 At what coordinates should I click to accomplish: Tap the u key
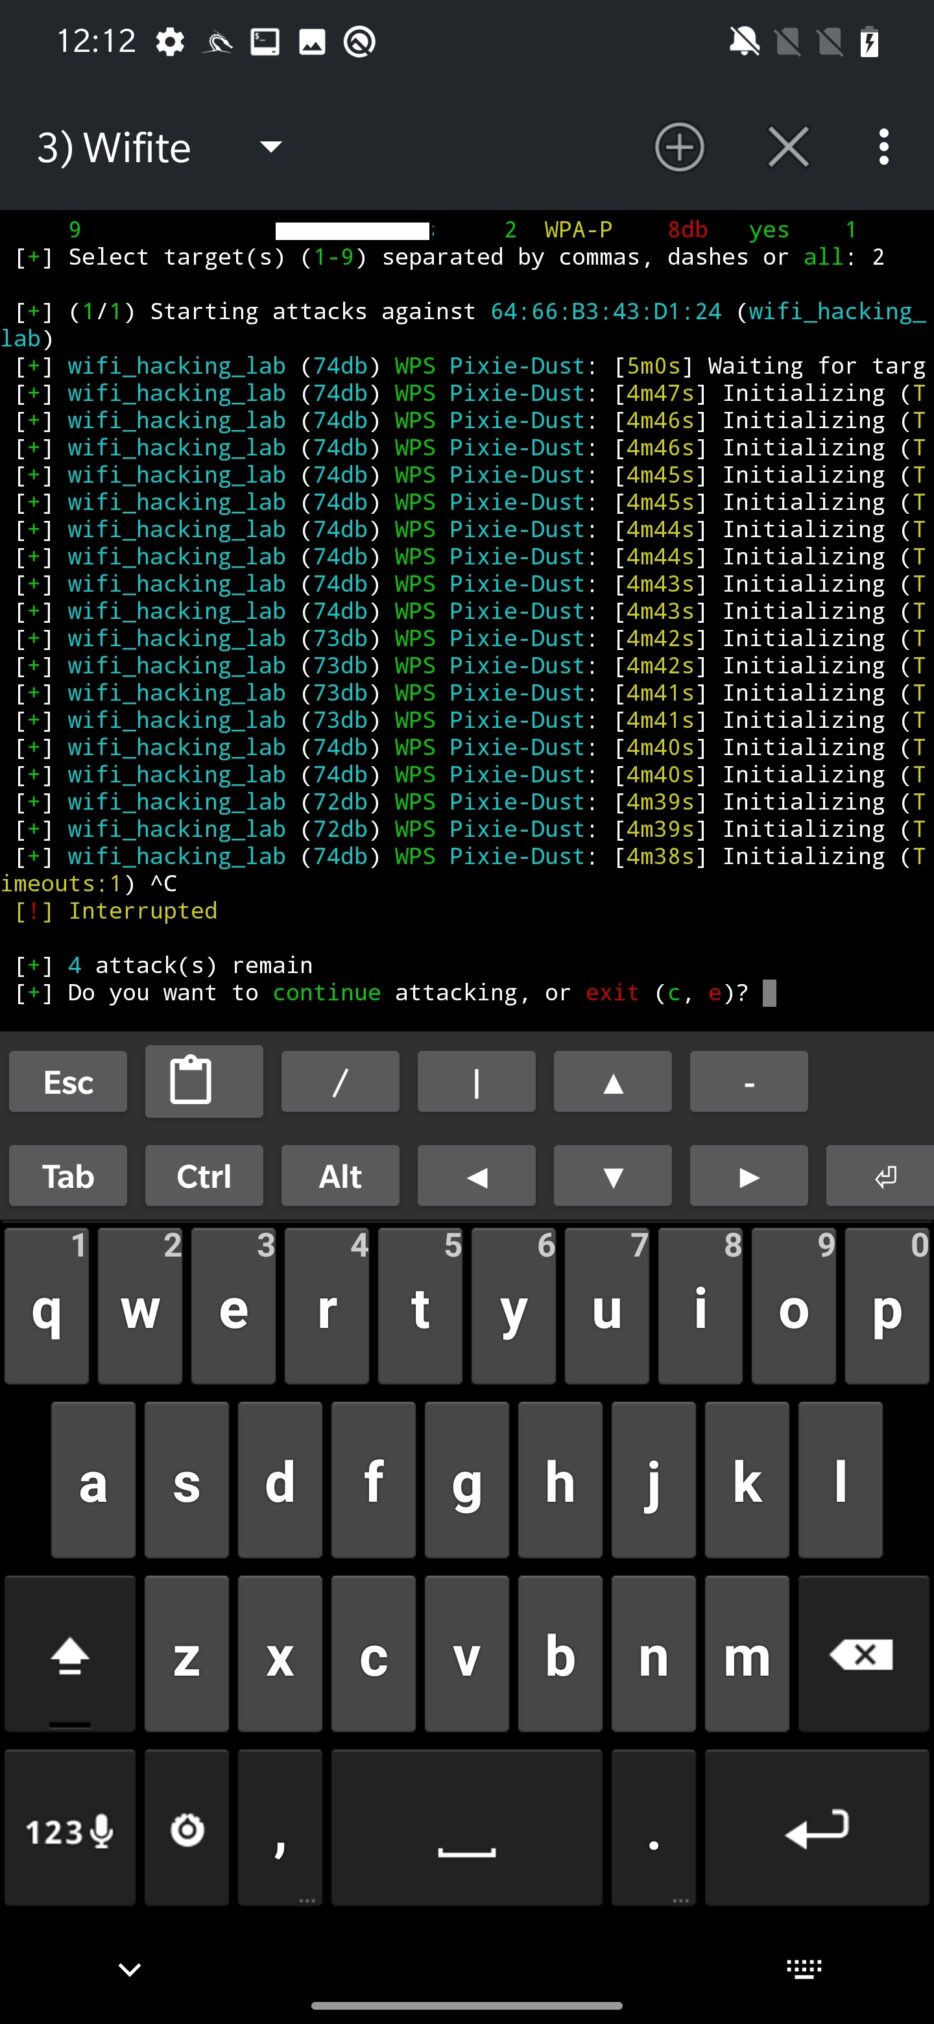coord(607,1306)
